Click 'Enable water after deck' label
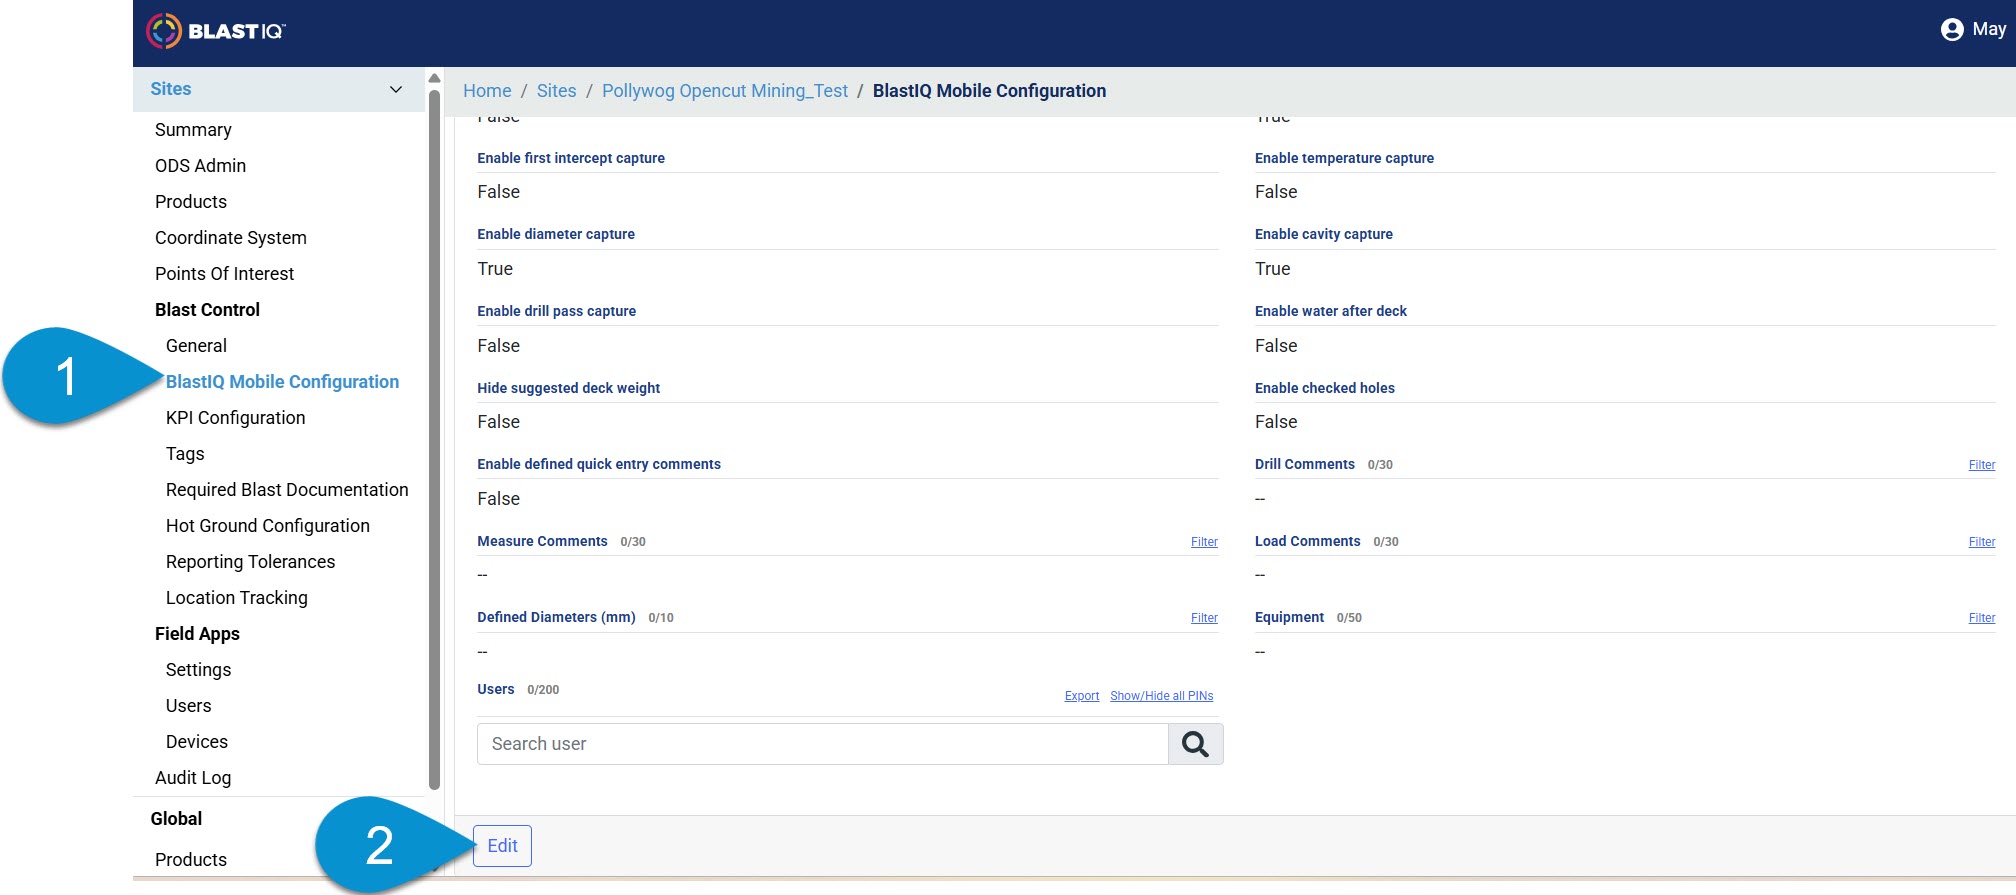 point(1331,311)
